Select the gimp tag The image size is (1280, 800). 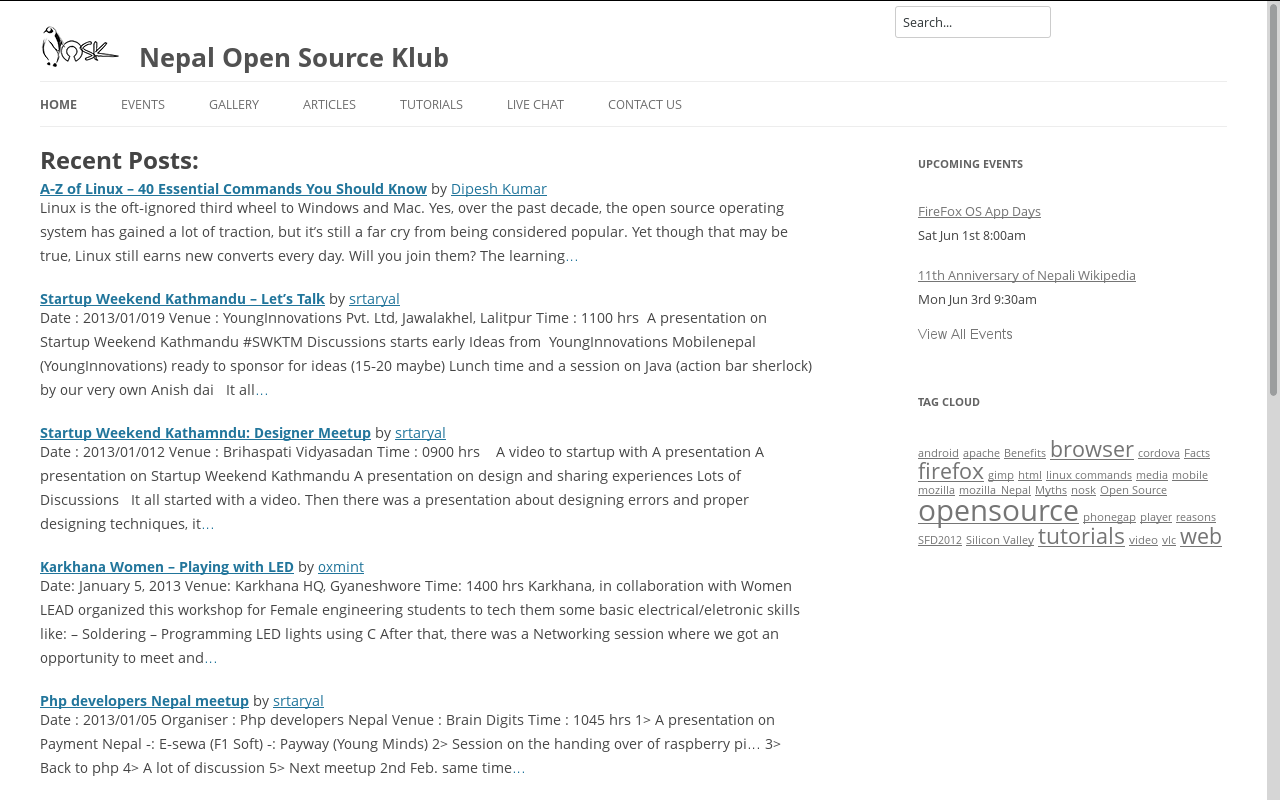(1001, 475)
